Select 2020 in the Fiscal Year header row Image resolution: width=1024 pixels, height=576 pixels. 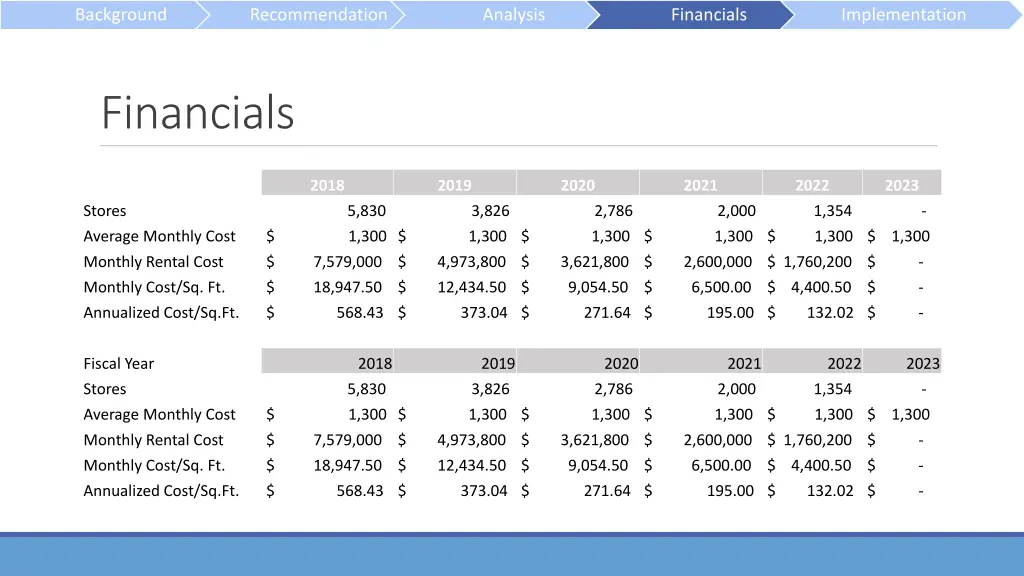point(621,364)
